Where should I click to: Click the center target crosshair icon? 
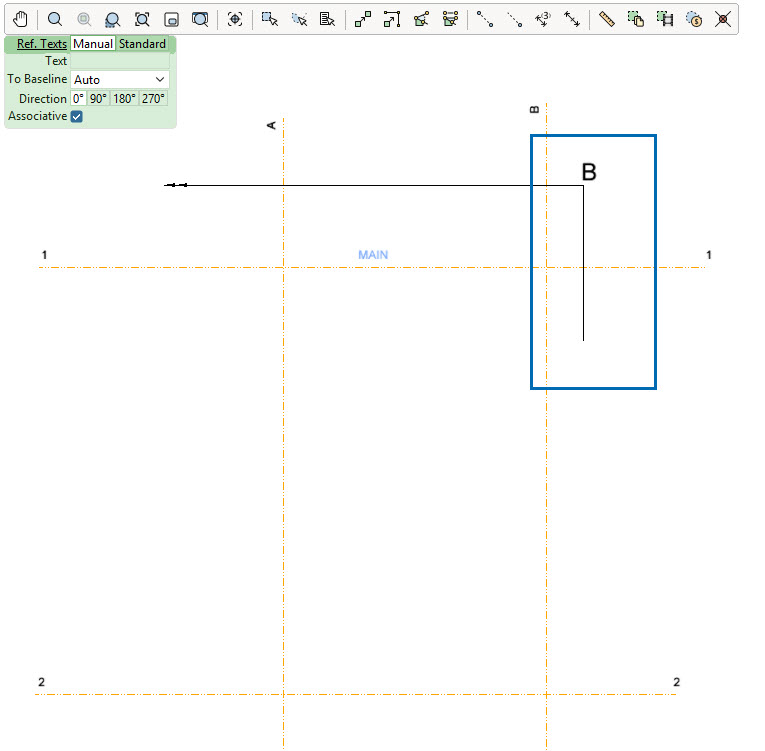[x=235, y=20]
